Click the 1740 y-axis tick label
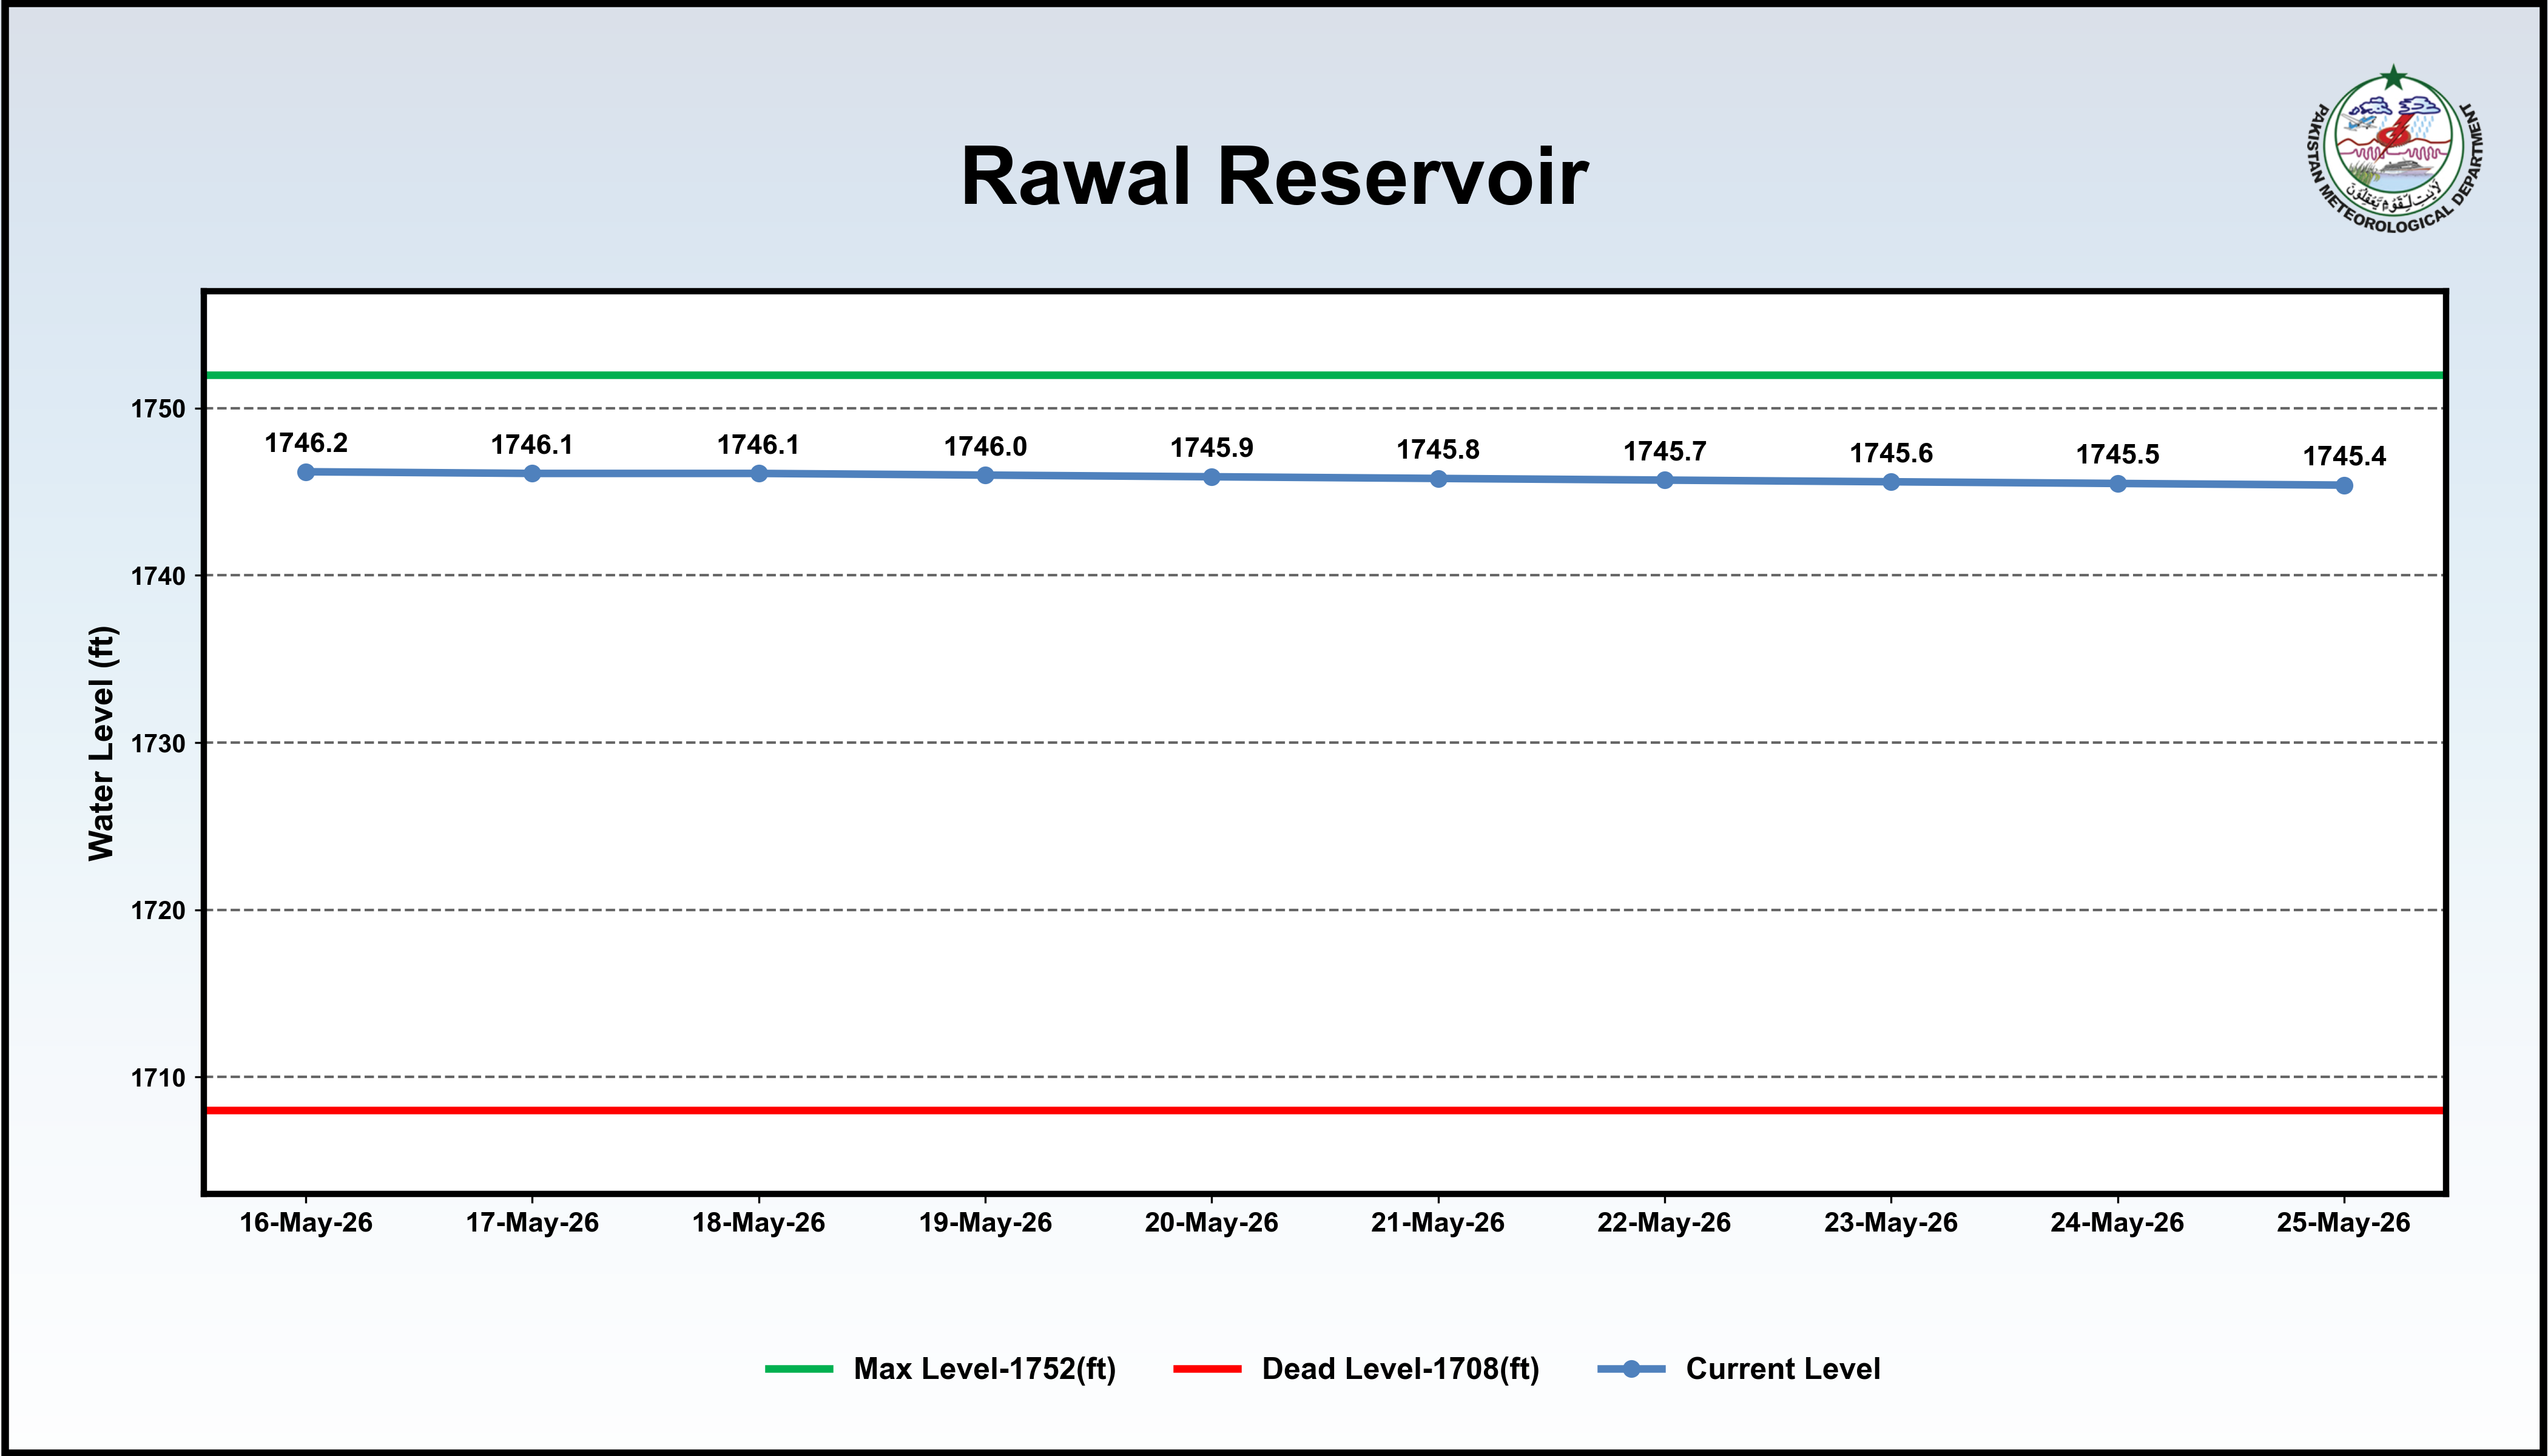 [158, 576]
